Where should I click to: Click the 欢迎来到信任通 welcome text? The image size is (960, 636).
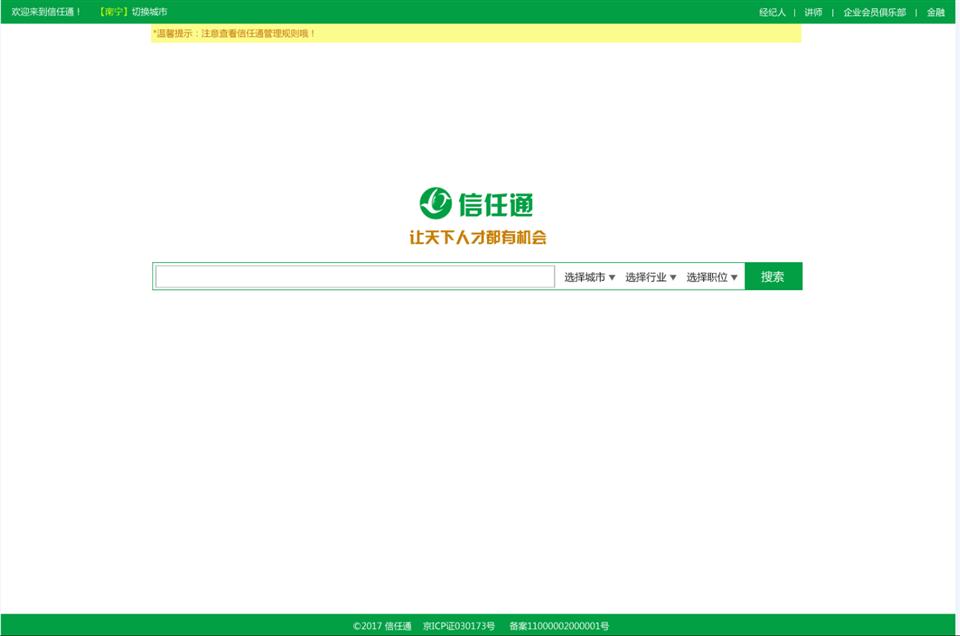46,12
